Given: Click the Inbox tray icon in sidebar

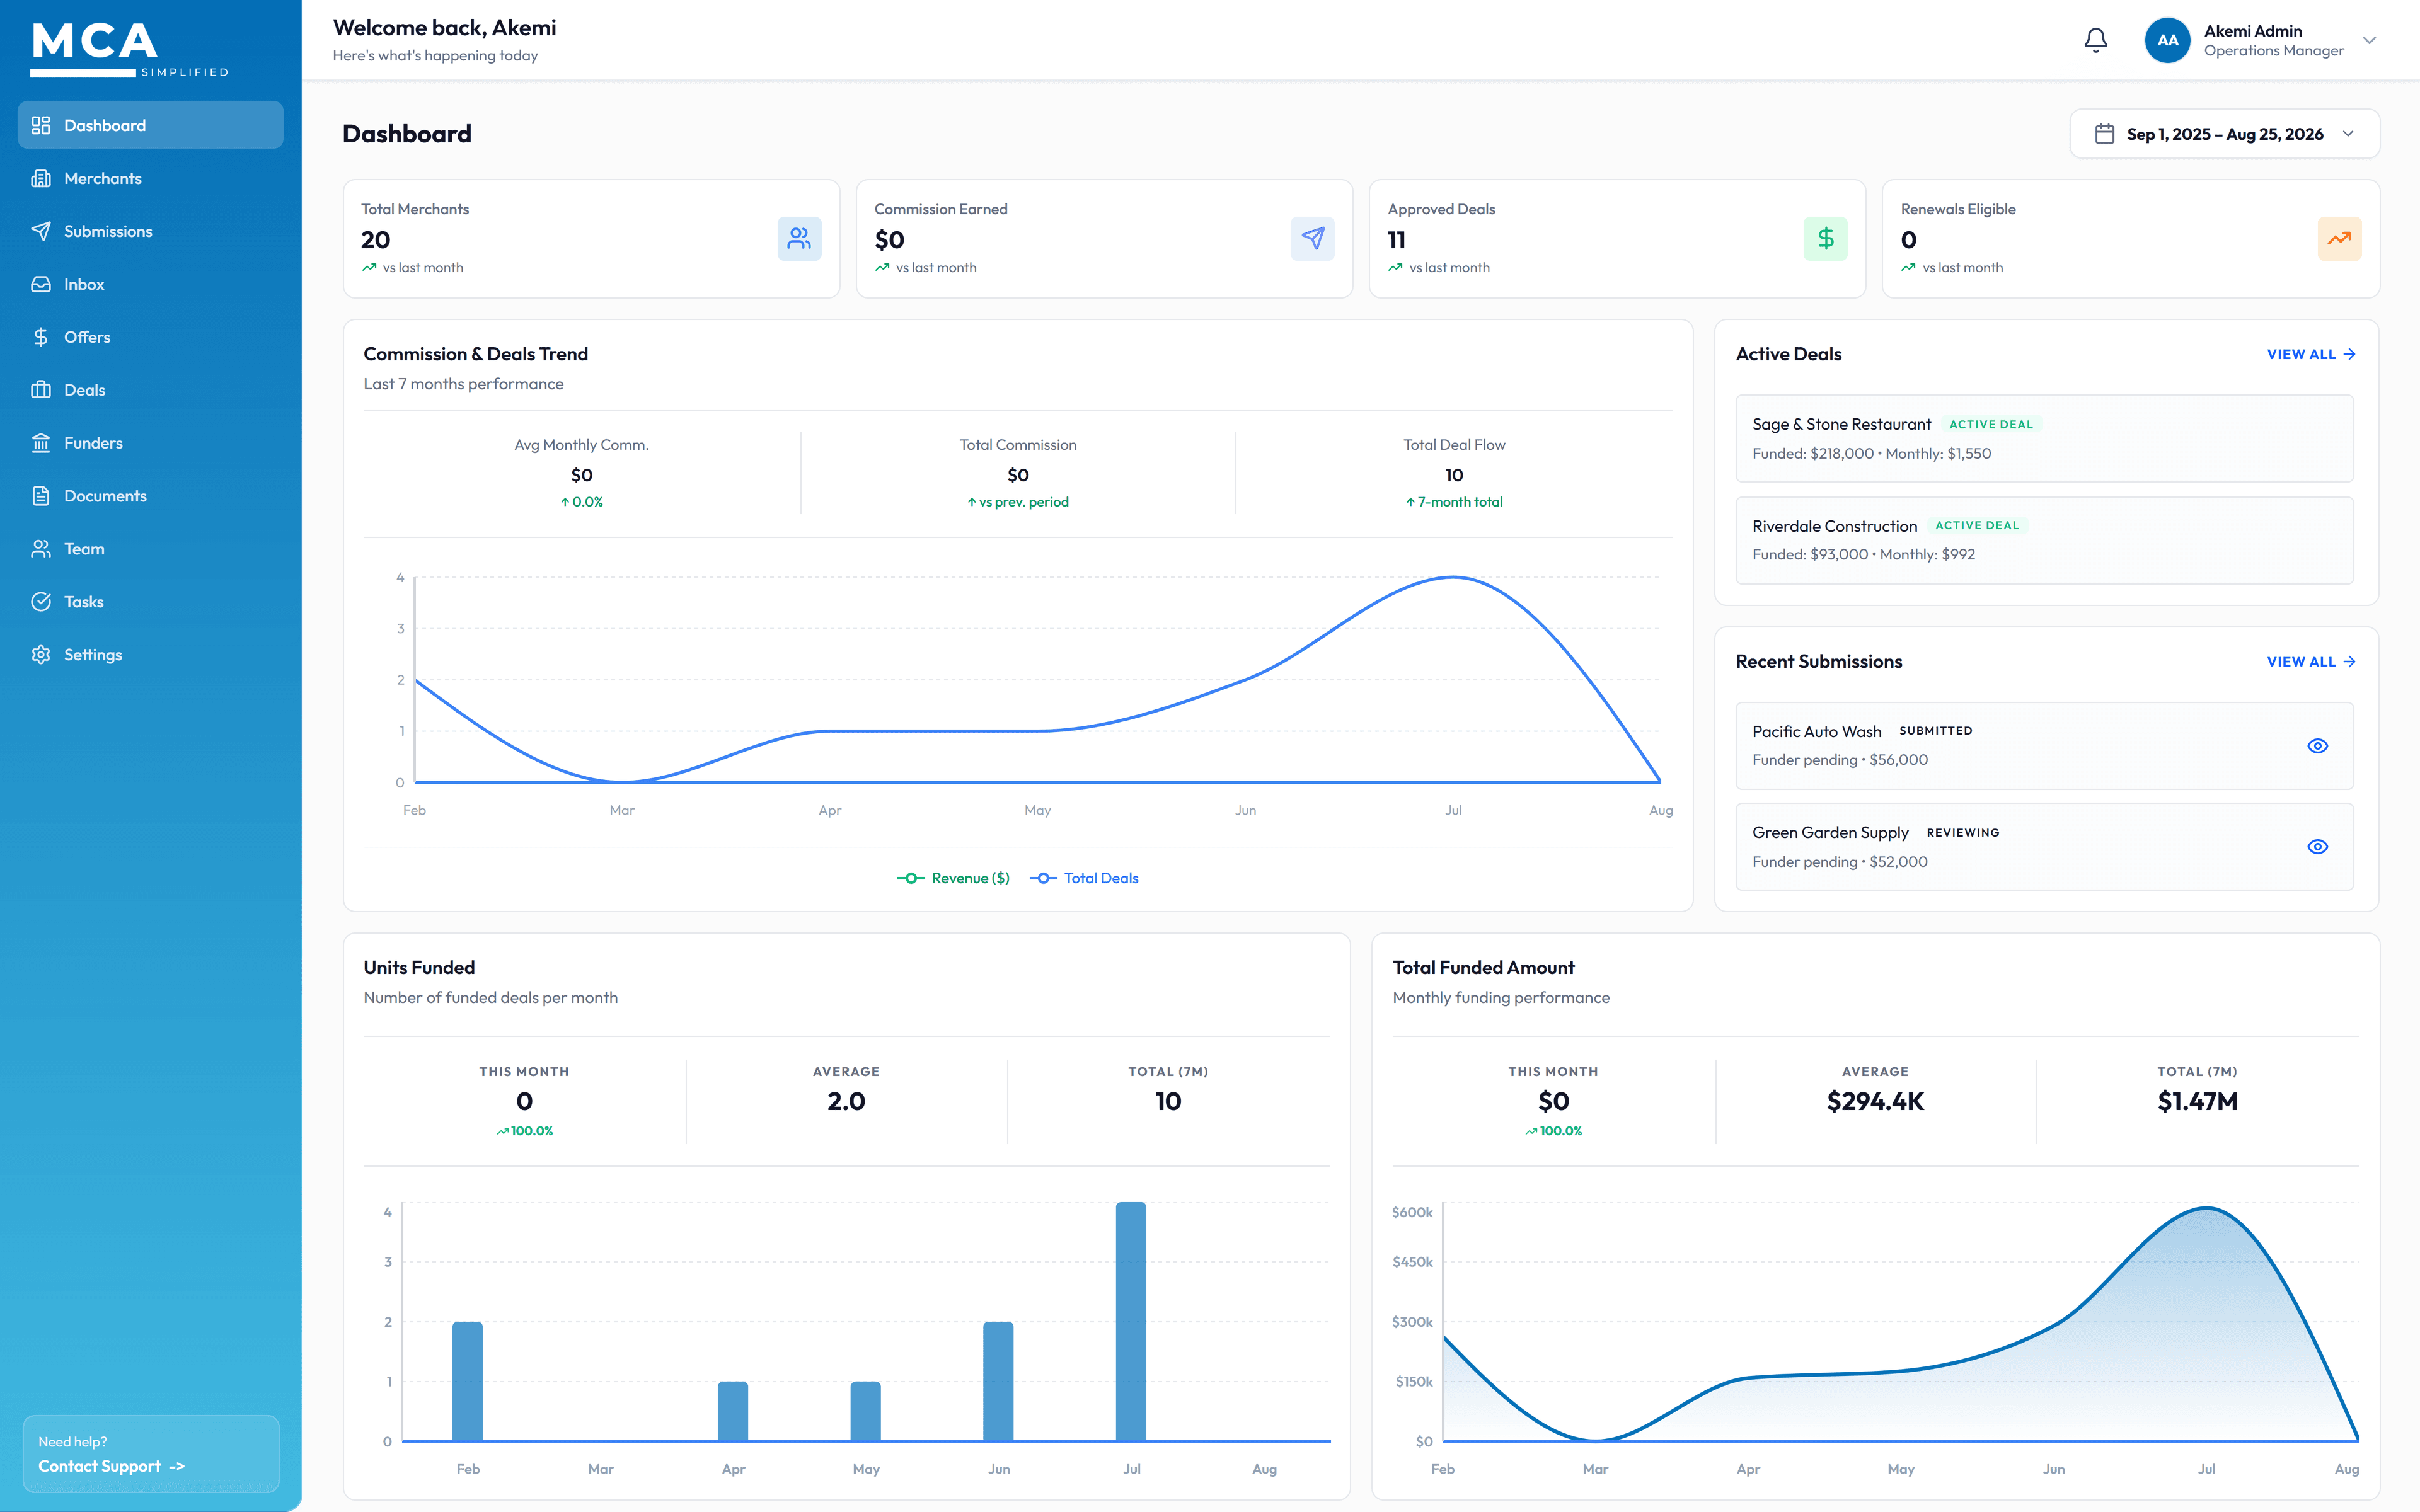Looking at the screenshot, I should click(41, 284).
